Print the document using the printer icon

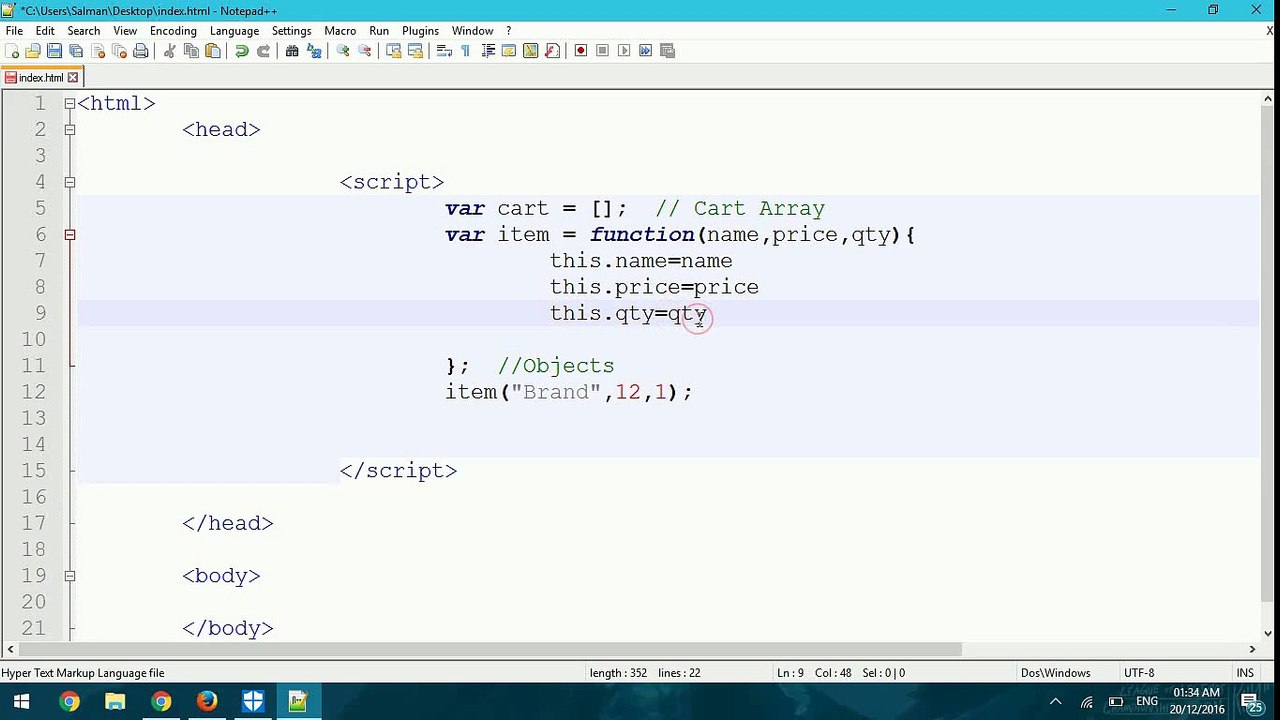[141, 51]
